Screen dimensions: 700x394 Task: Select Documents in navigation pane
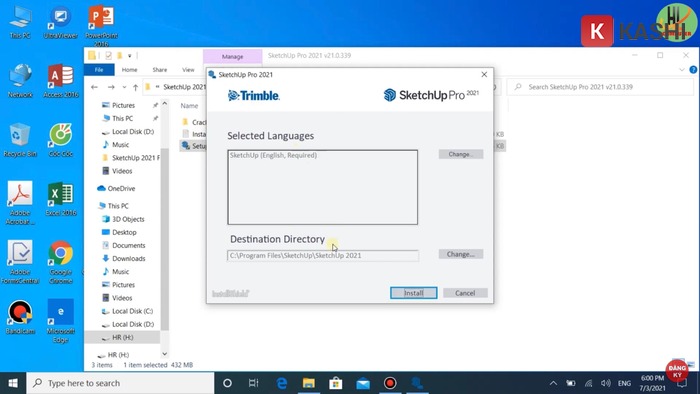(x=124, y=245)
